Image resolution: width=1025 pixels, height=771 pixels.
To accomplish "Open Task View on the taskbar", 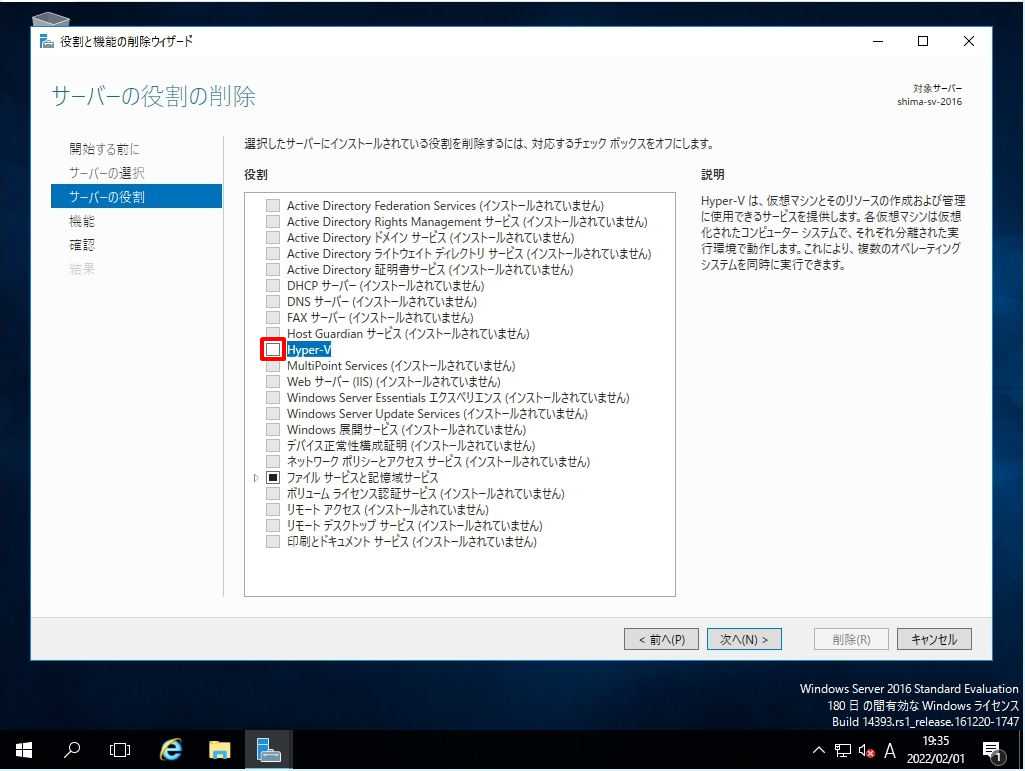I will 120,750.
